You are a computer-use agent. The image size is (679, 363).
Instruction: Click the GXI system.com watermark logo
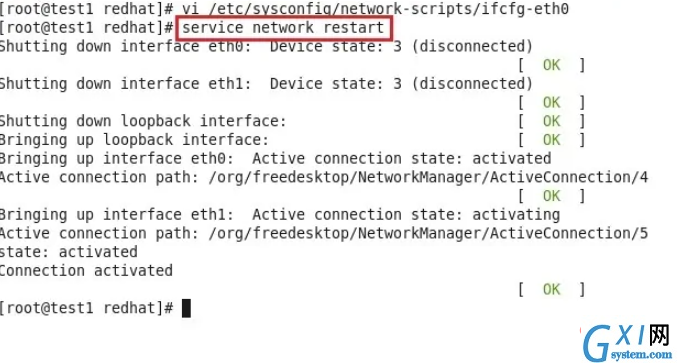[x=627, y=342]
